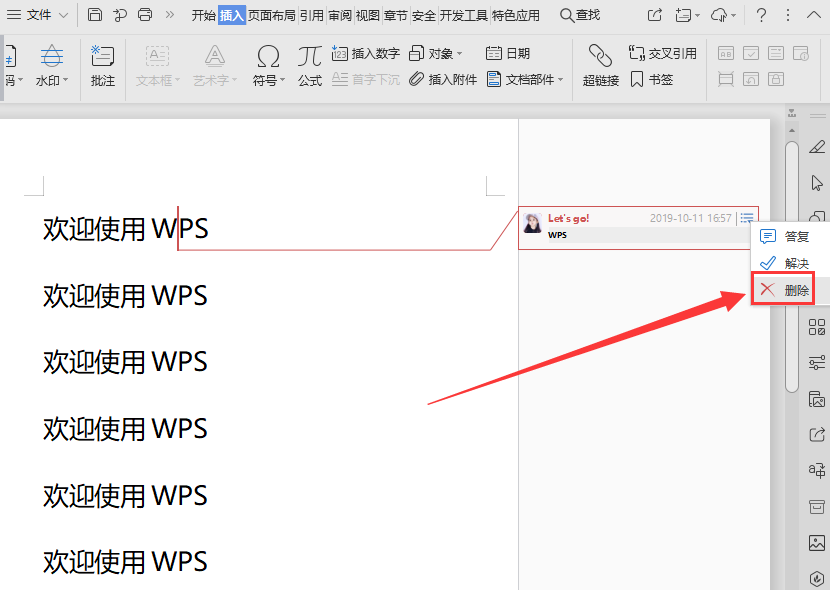
Task: Click the lock form protection icon
Action: (775, 79)
